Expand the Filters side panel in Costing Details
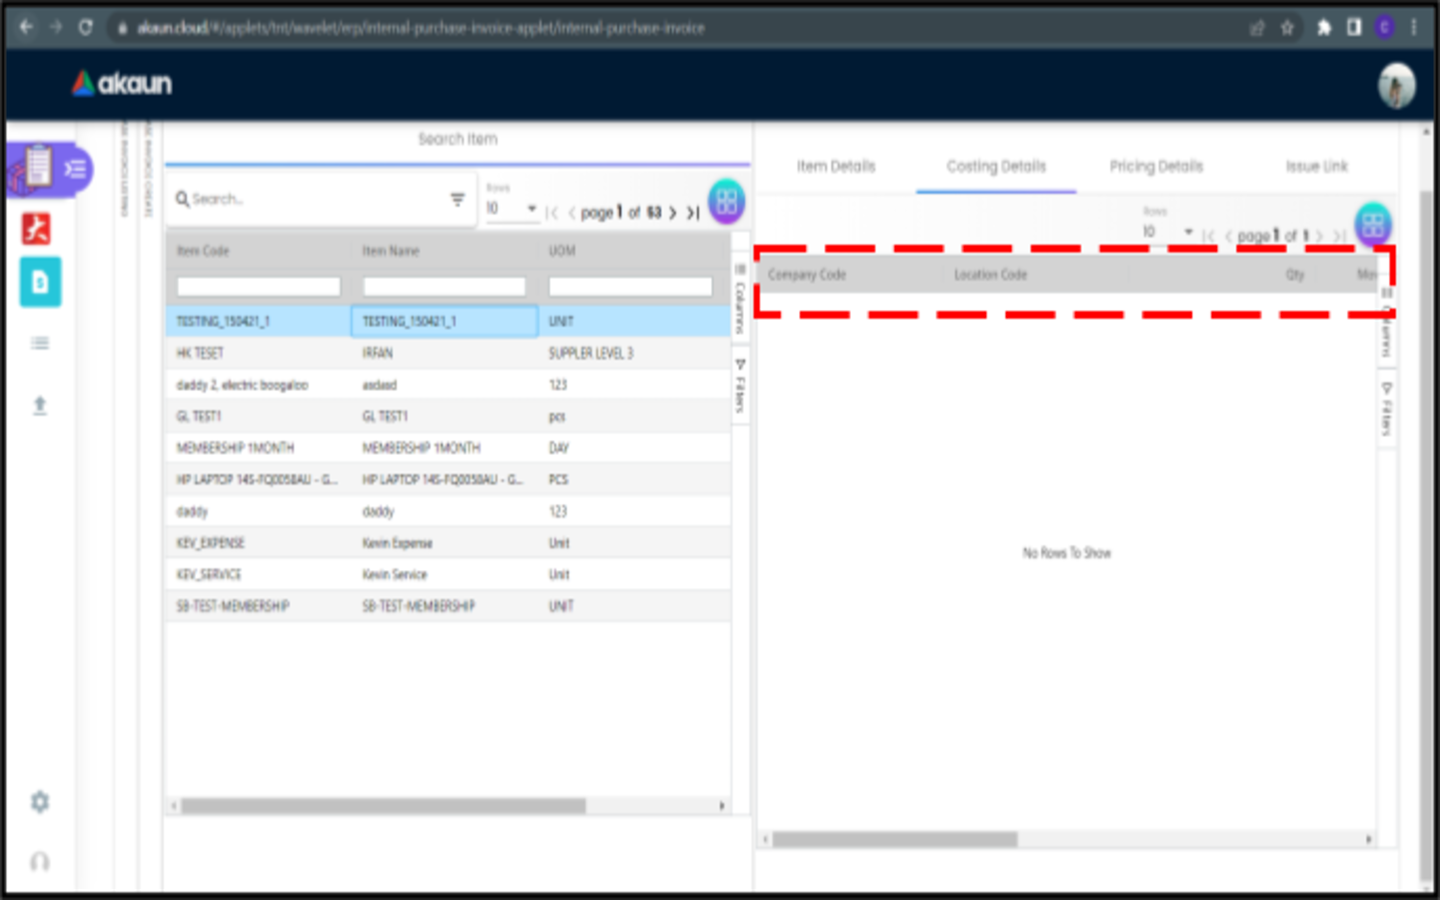This screenshot has width=1440, height=900. [1386, 410]
